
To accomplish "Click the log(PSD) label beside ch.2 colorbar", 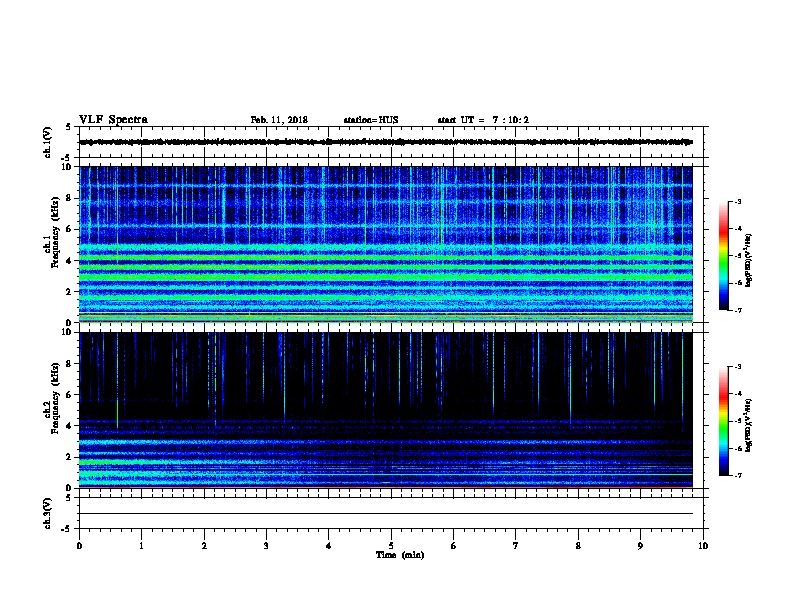I will coord(748,425).
